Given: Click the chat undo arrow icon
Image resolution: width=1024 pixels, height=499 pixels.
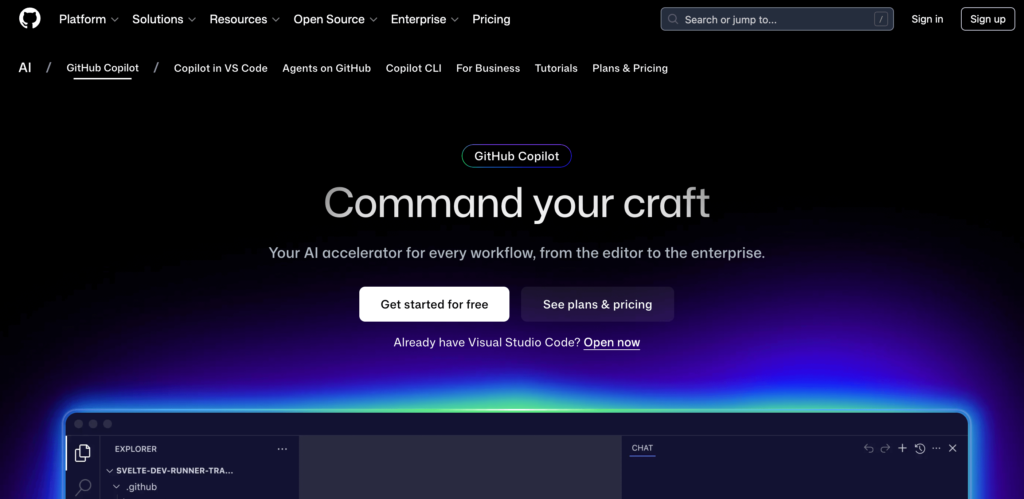Looking at the screenshot, I should (x=869, y=448).
